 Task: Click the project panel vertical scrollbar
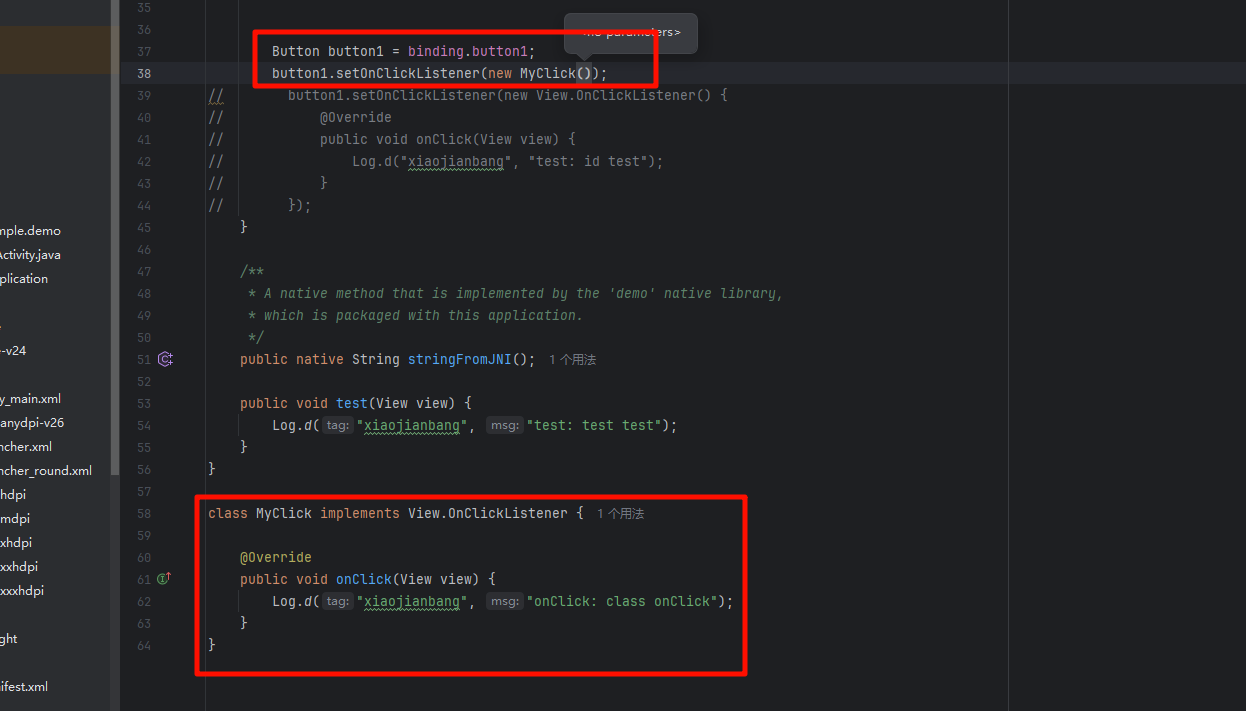[x=114, y=240]
